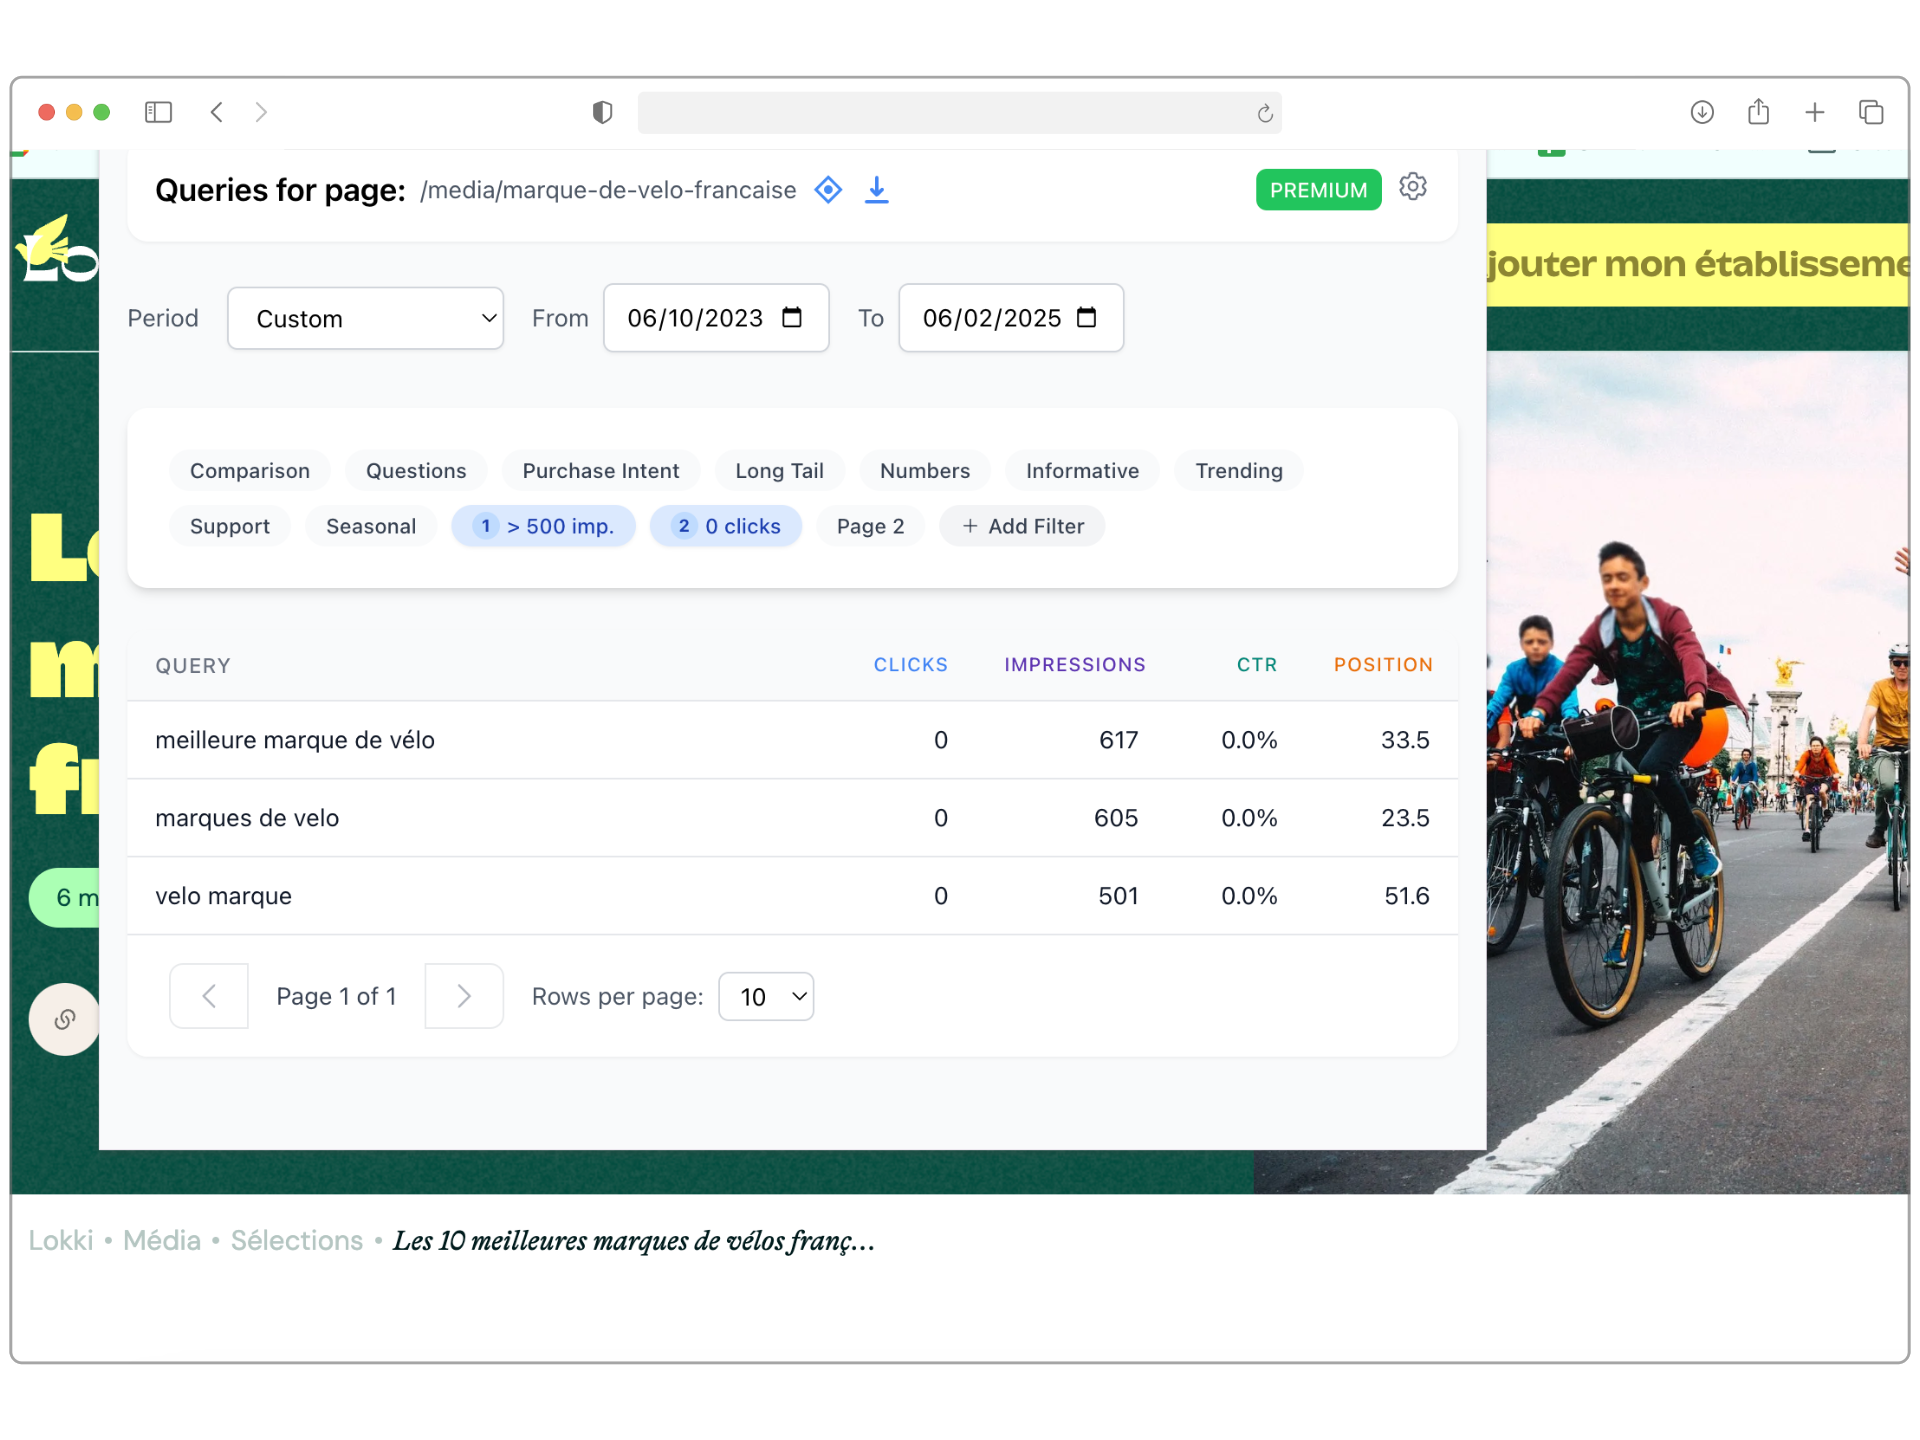The height and width of the screenshot is (1440, 1920).
Task: Click the PREMIUM badge button
Action: (1315, 189)
